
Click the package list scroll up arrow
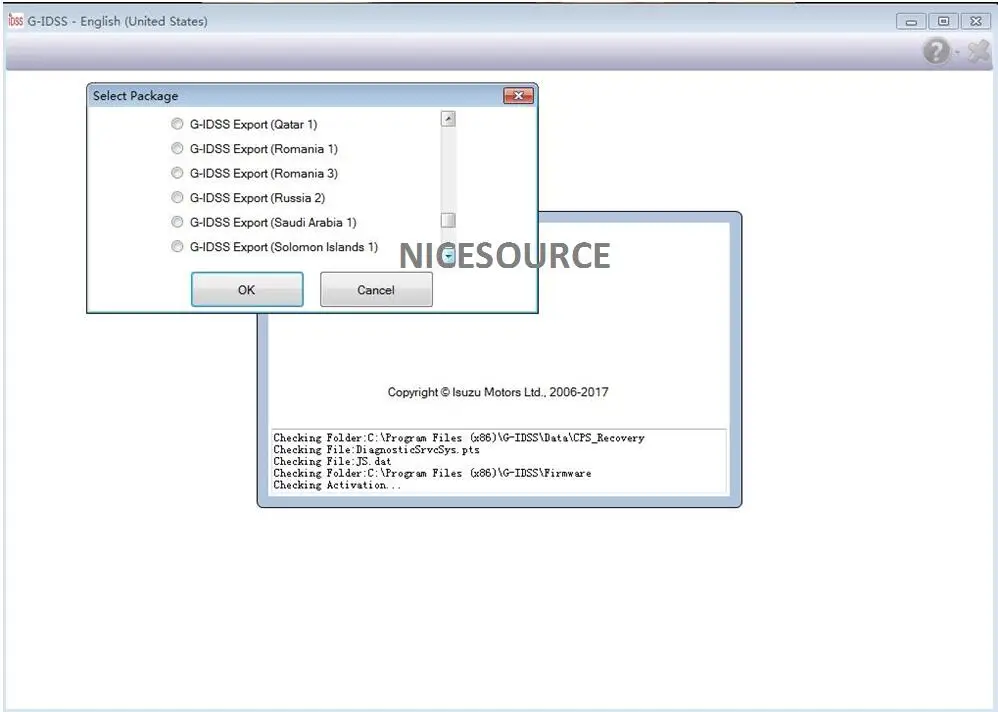point(448,119)
